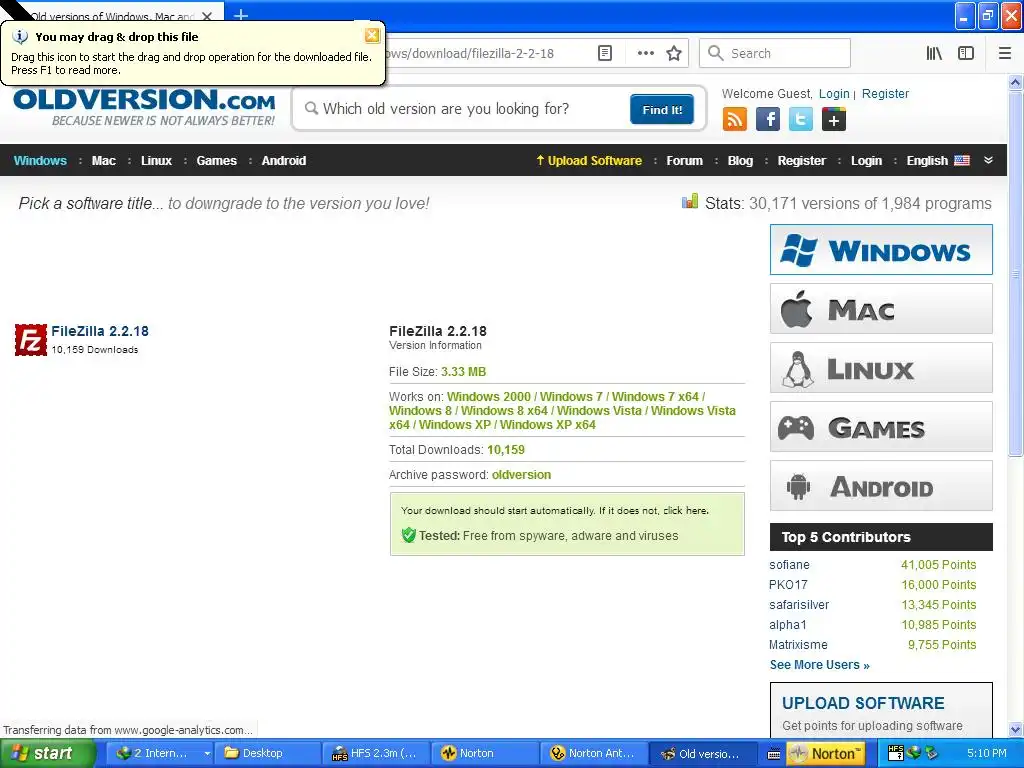
Task: Open contributor safarisilver profile link
Action: pyautogui.click(x=799, y=605)
